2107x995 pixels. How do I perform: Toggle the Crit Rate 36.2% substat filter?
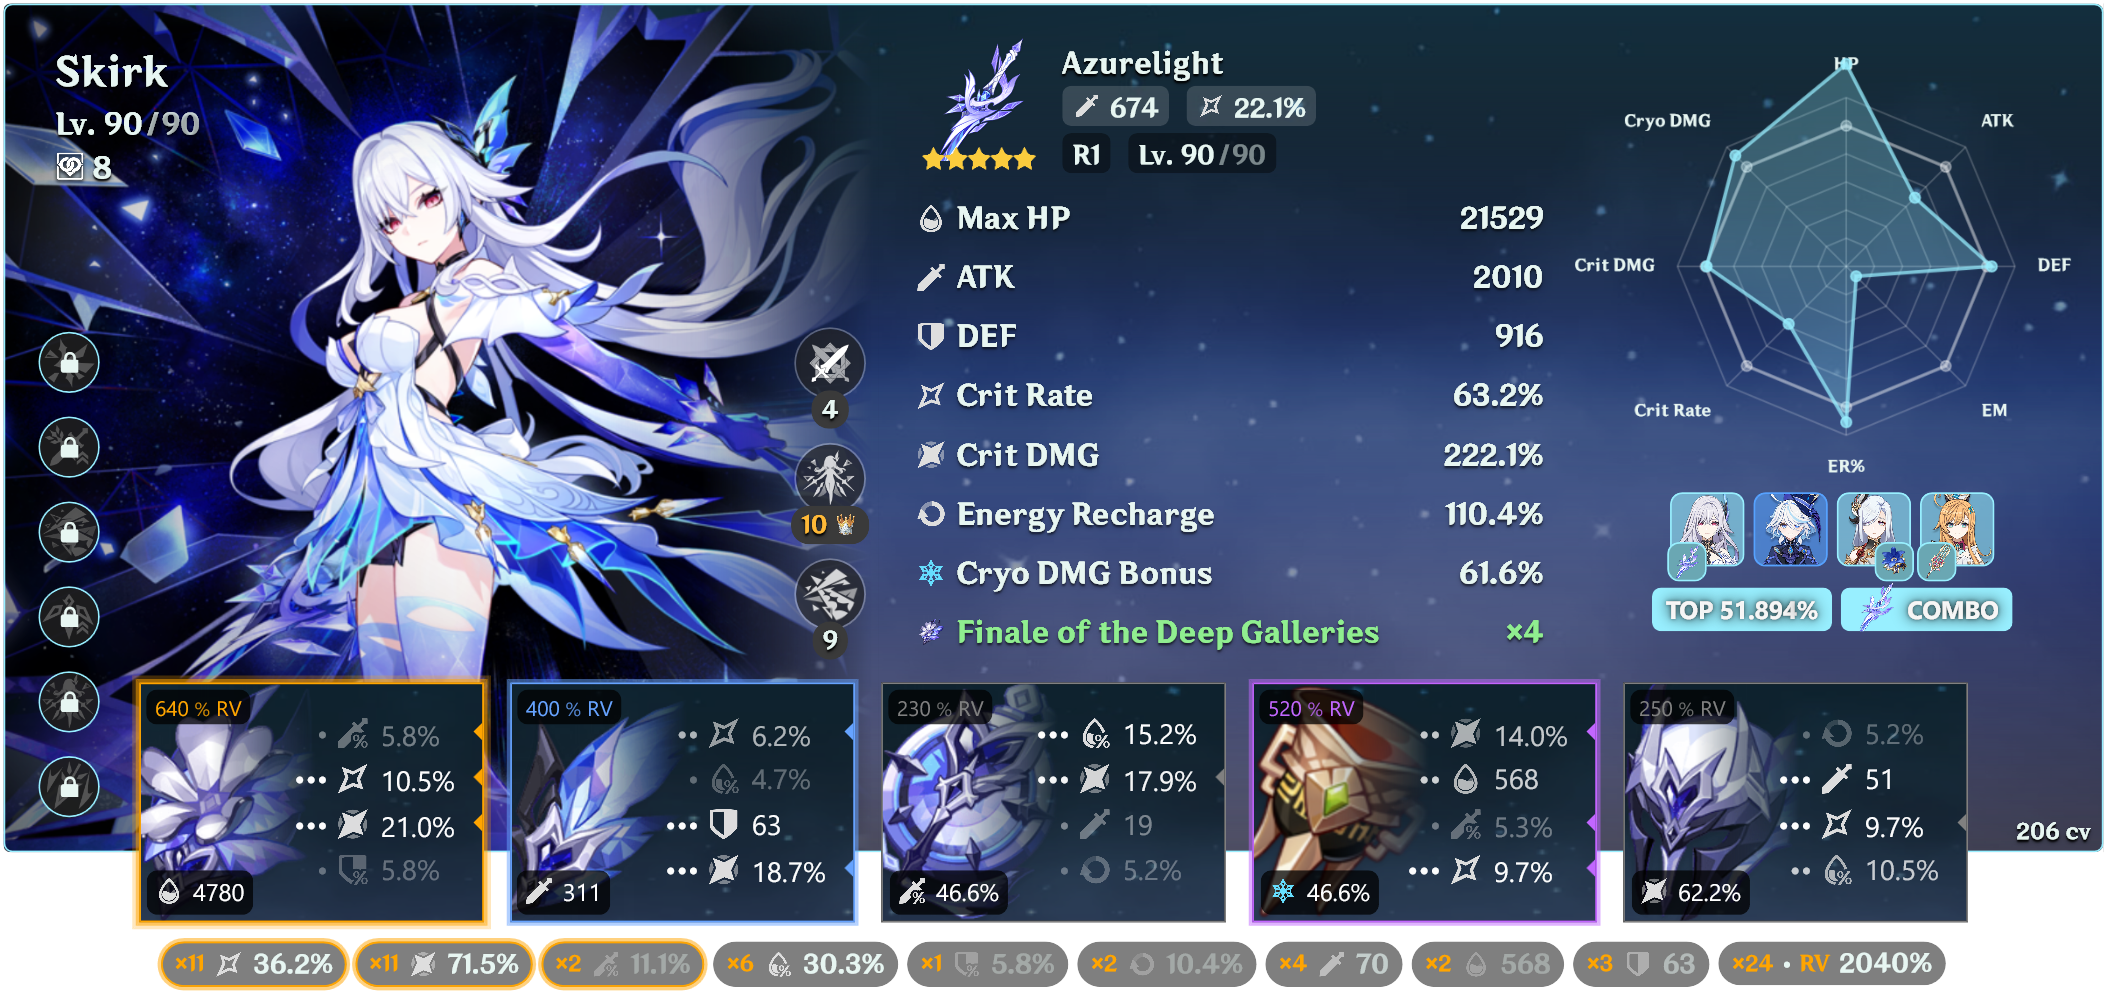tap(254, 964)
